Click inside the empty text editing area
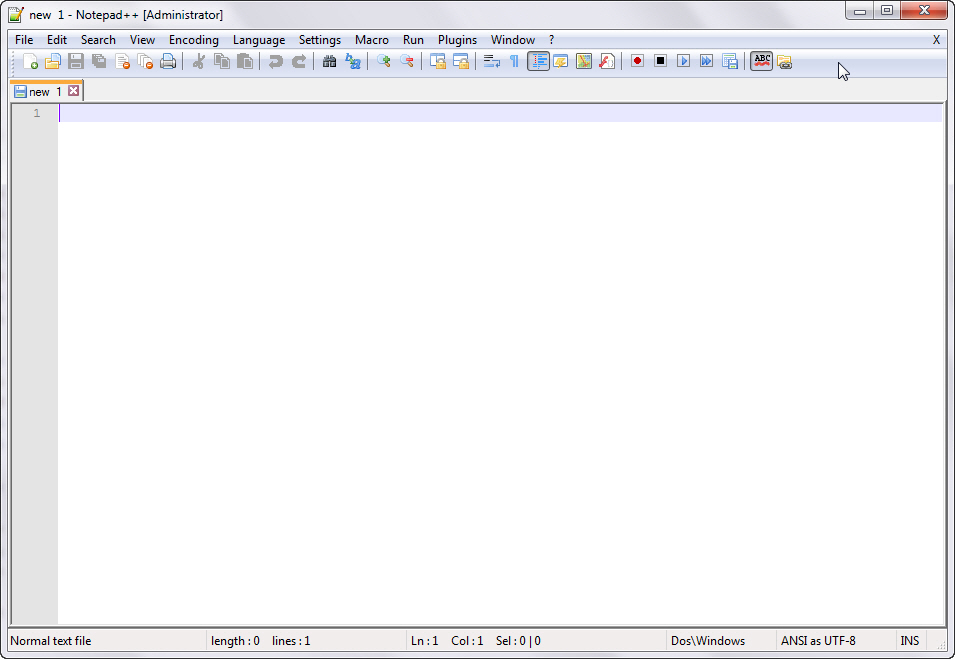The image size is (955, 659). point(499,365)
